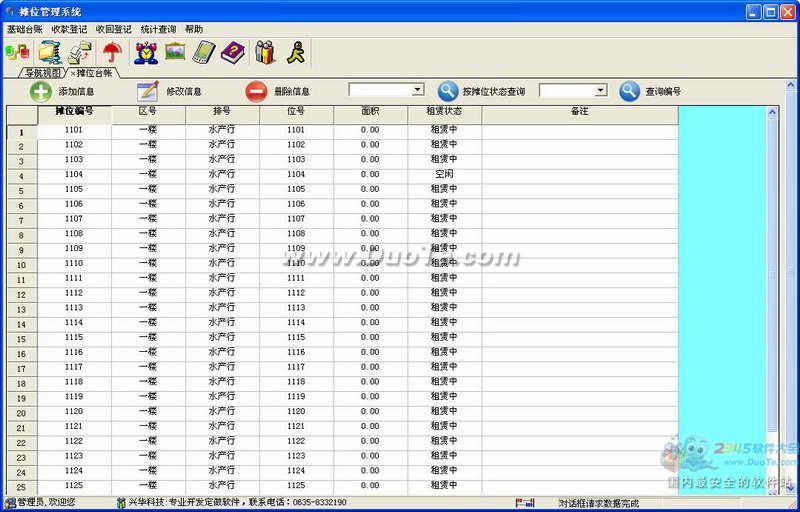Click the people group toolbar icon
Viewport: 800px width, 512px height.
click(265, 52)
